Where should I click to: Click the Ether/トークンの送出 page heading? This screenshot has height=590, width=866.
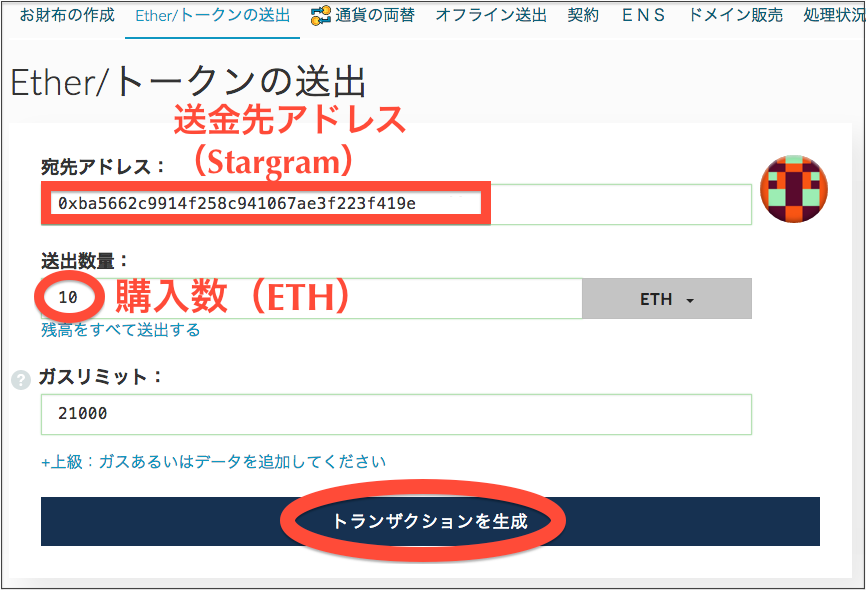[x=188, y=82]
